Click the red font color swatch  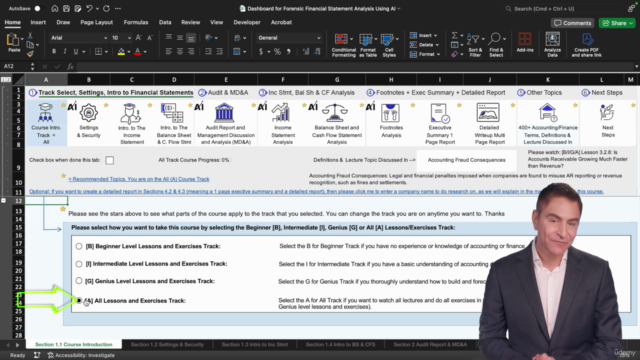pos(138,52)
